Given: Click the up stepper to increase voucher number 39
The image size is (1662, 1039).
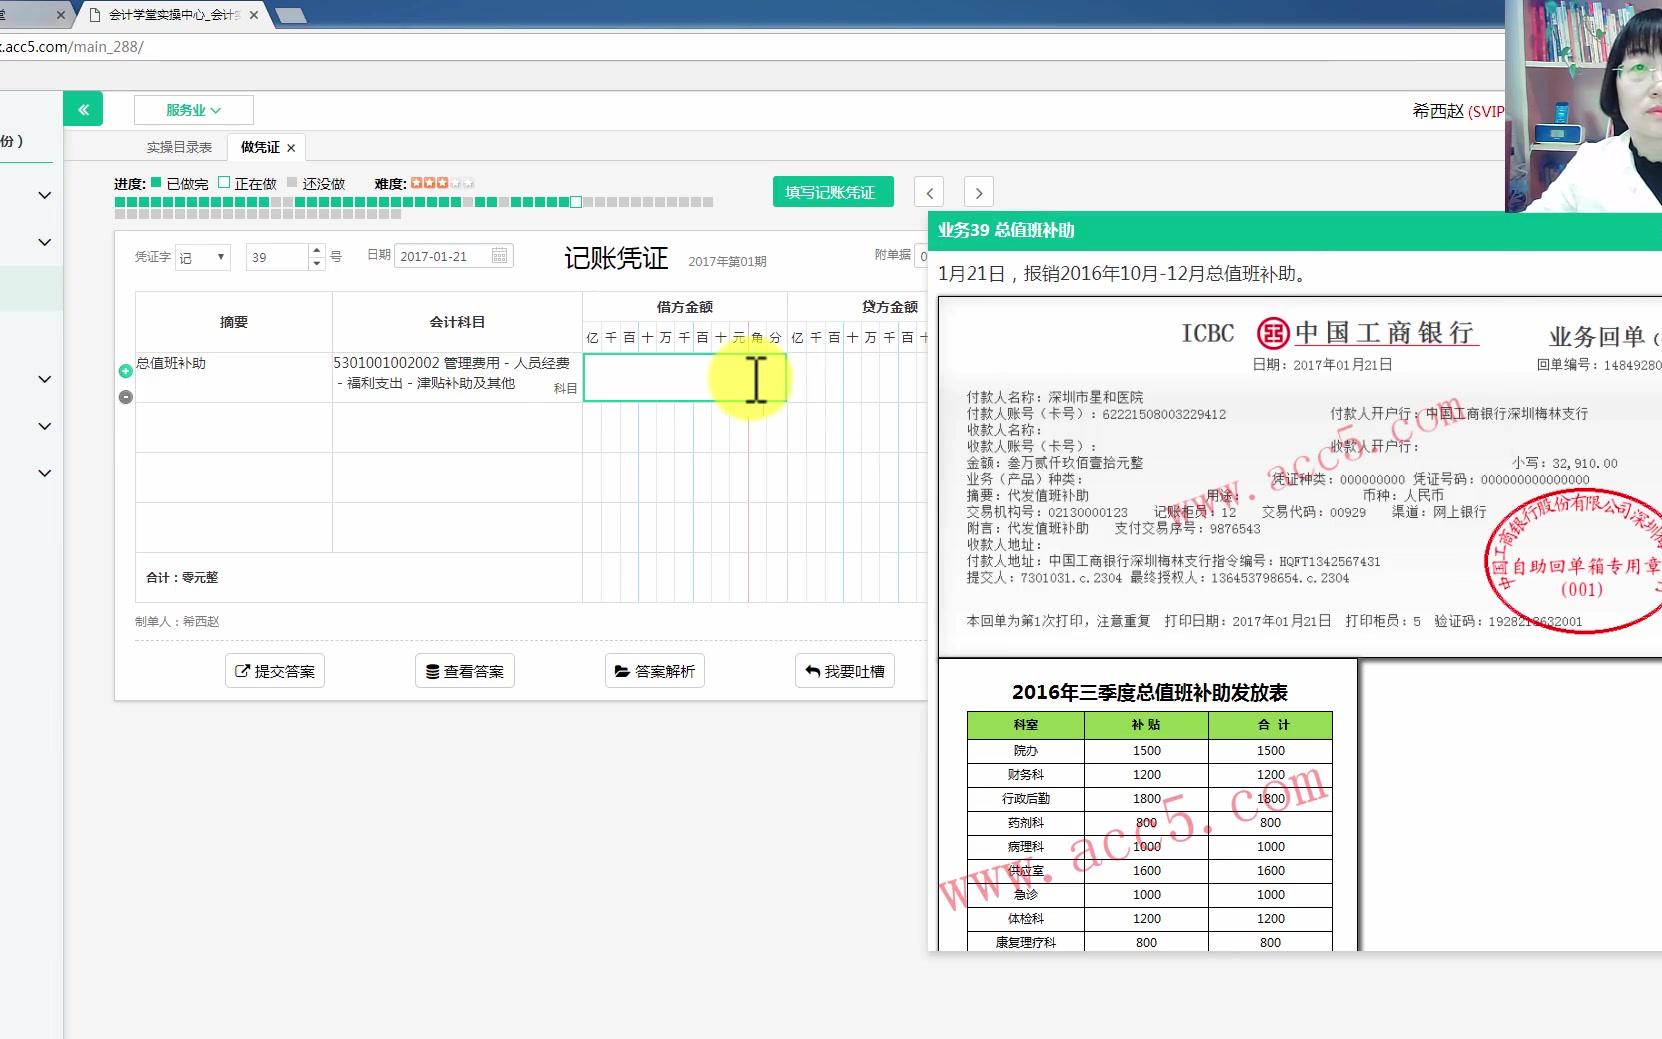Looking at the screenshot, I should 317,250.
